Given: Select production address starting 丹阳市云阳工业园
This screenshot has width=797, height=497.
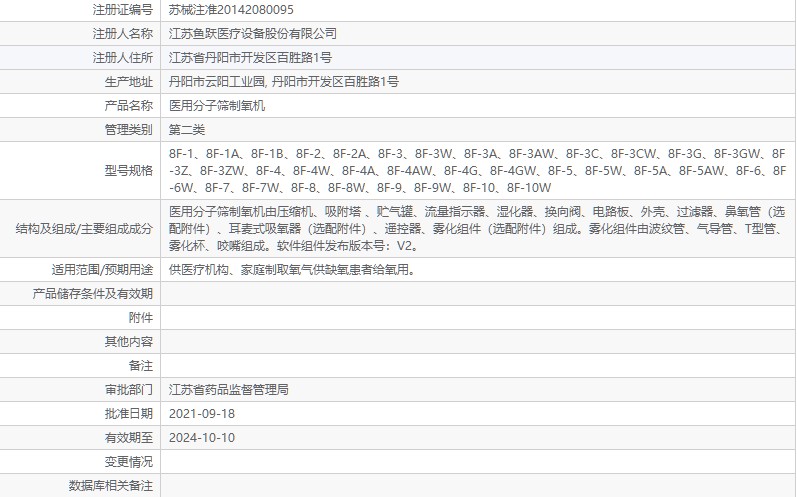Looking at the screenshot, I should pyautogui.click(x=284, y=81).
